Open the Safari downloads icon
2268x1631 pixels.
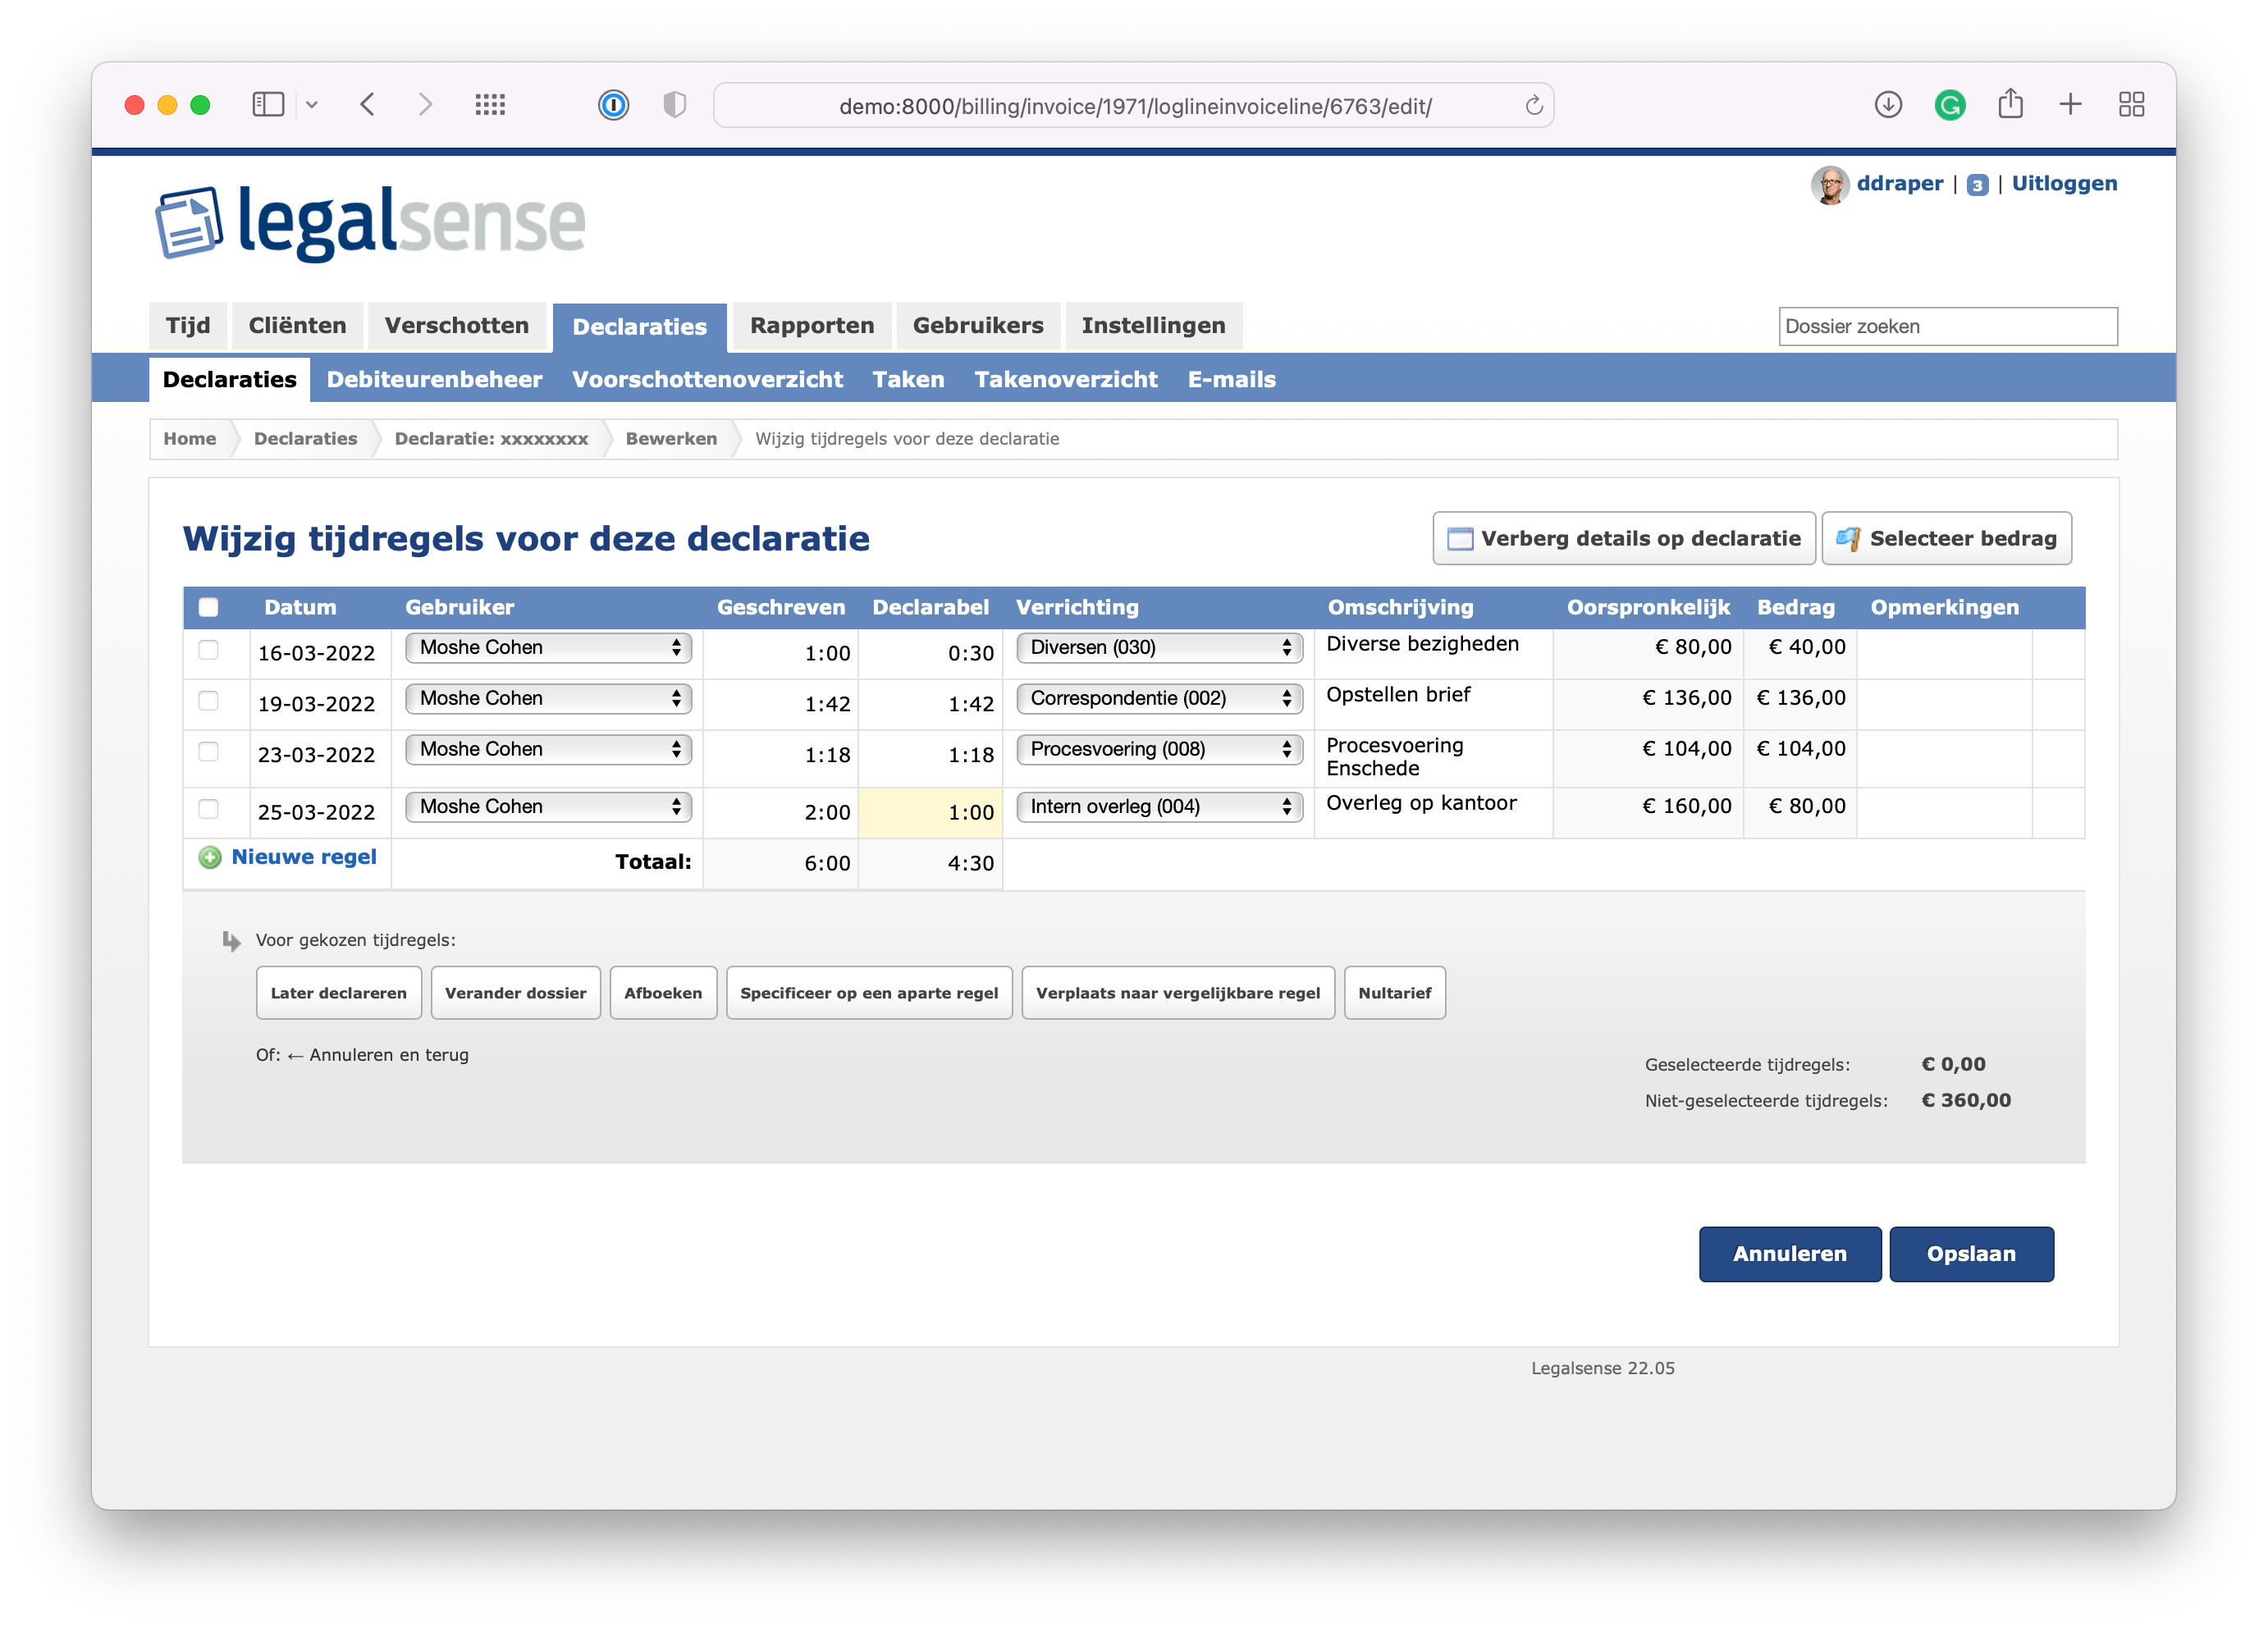pyautogui.click(x=1887, y=105)
